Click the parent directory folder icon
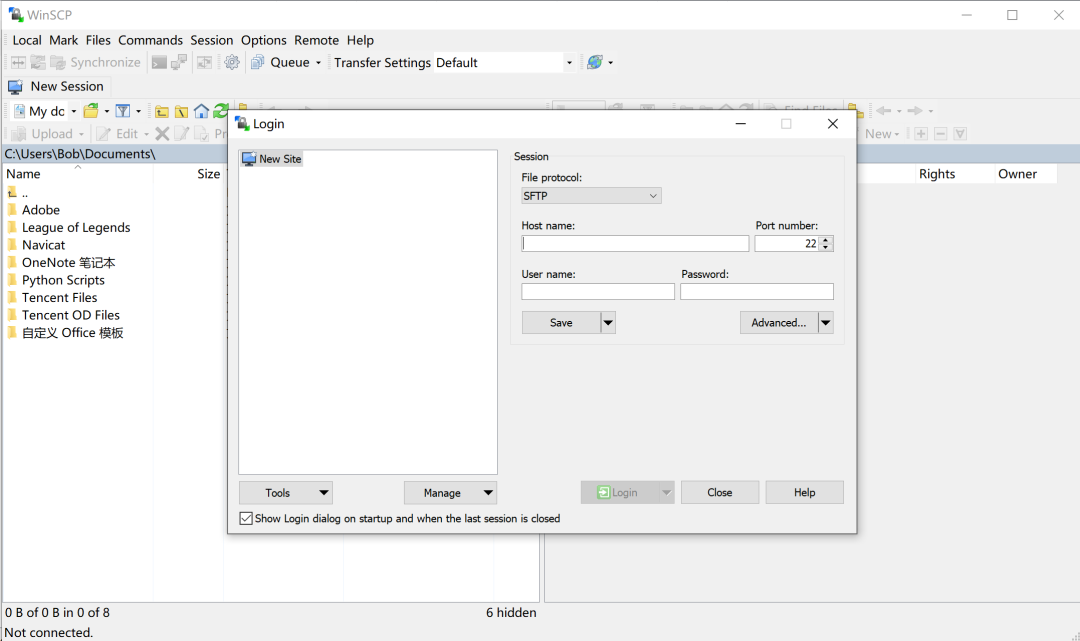Image resolution: width=1080 pixels, height=641 pixels. coord(162,112)
